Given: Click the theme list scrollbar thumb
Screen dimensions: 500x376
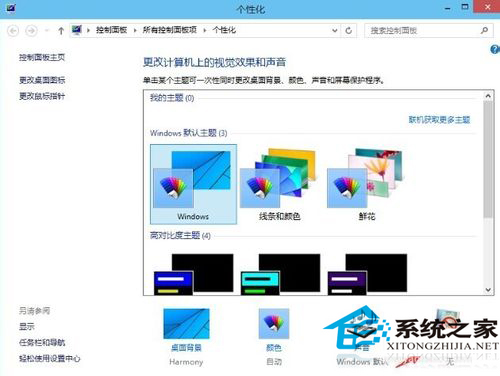Looking at the screenshot, I should point(488,159).
